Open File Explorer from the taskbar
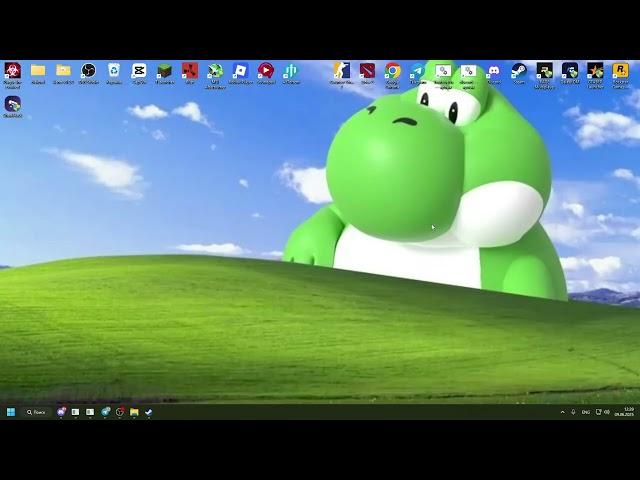This screenshot has width=640, height=480. click(x=134, y=412)
